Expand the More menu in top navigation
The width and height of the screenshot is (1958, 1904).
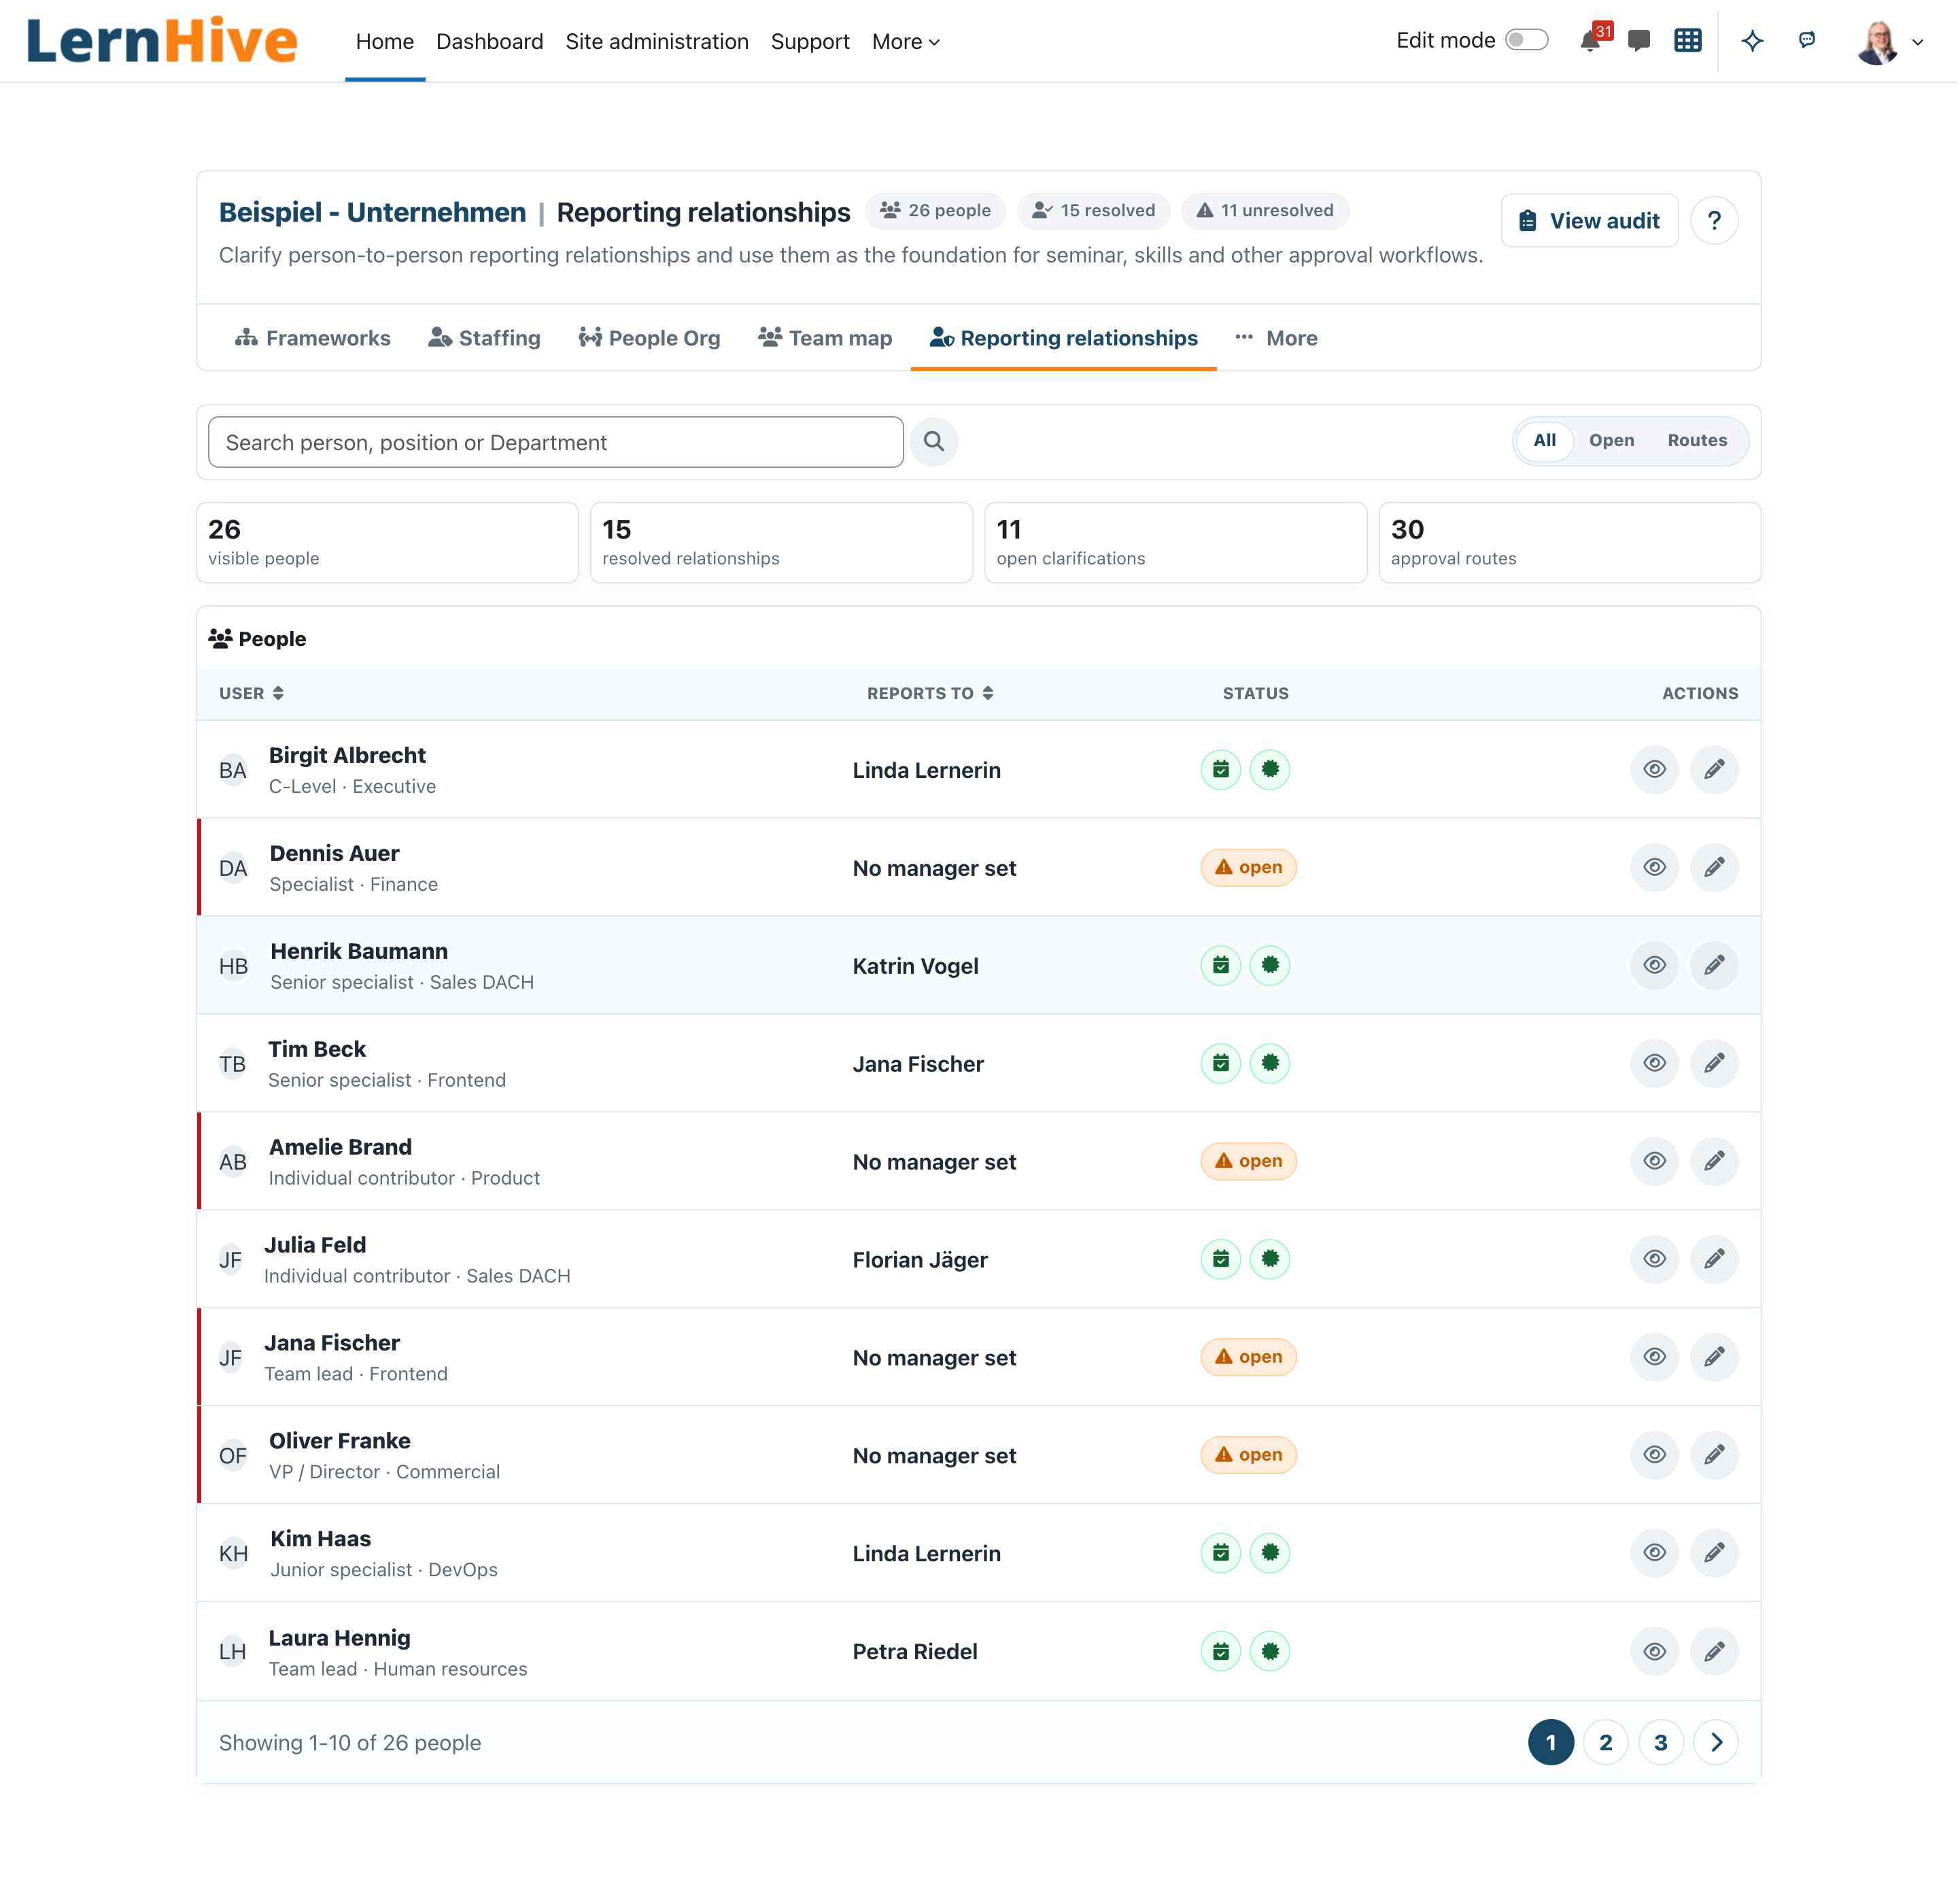pyautogui.click(x=905, y=42)
